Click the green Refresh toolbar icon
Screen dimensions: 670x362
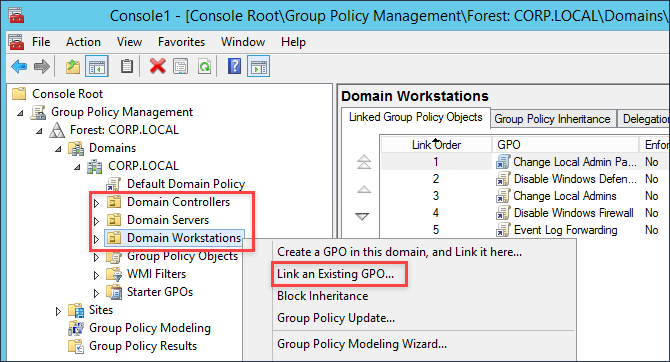point(205,67)
